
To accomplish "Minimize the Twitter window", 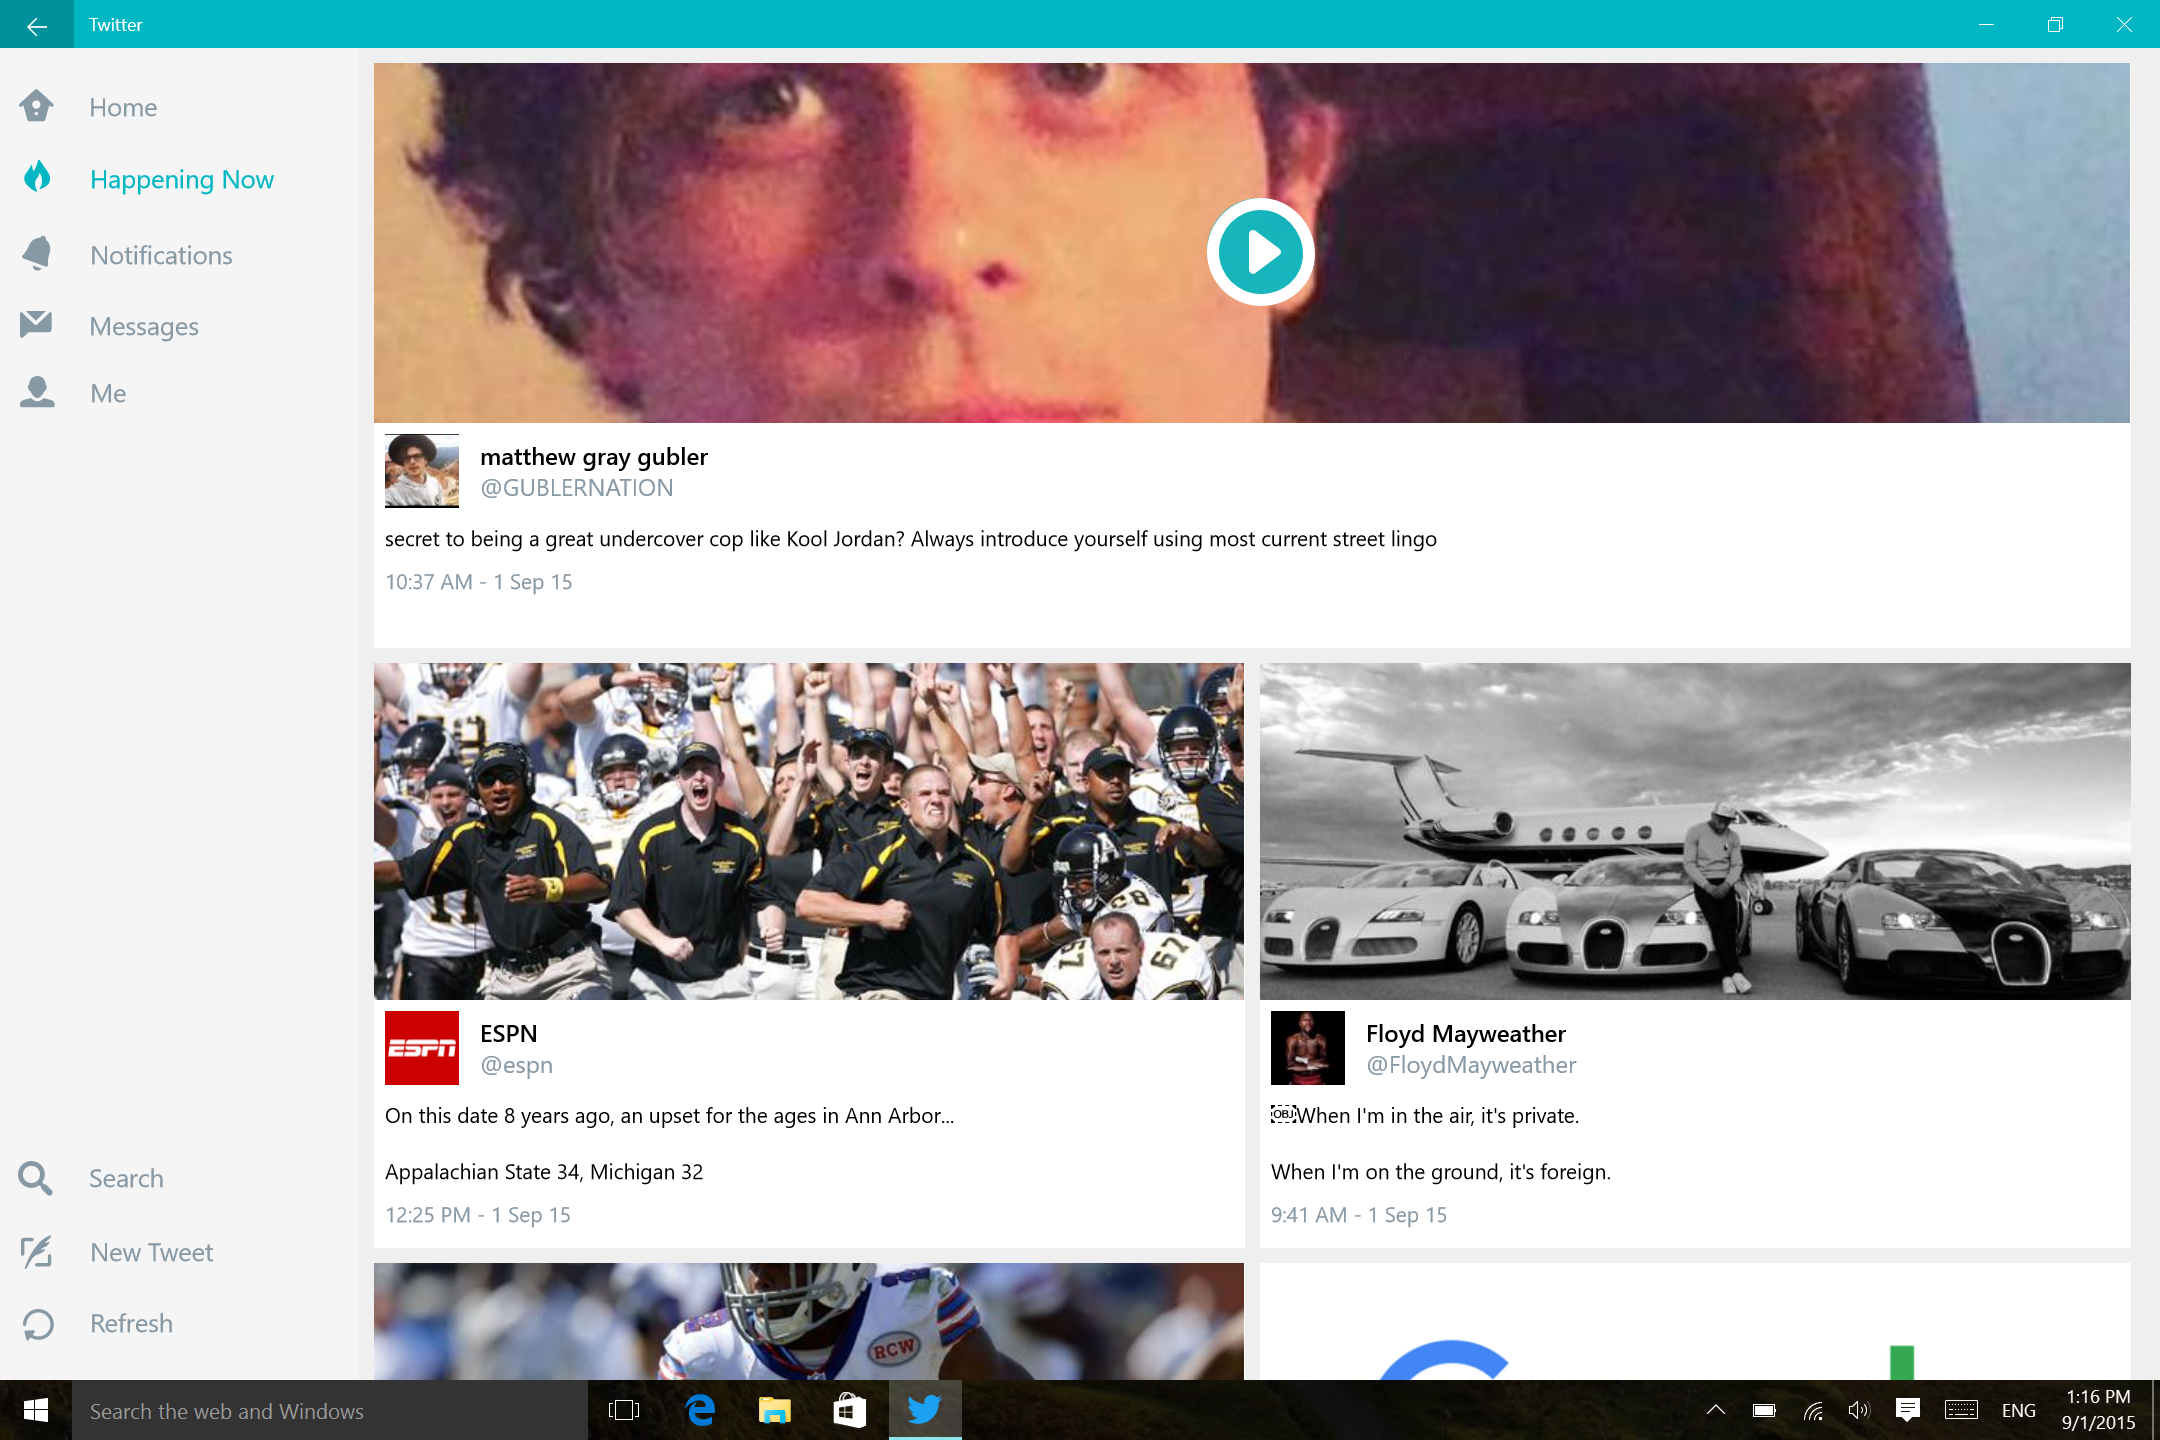I will click(1986, 25).
